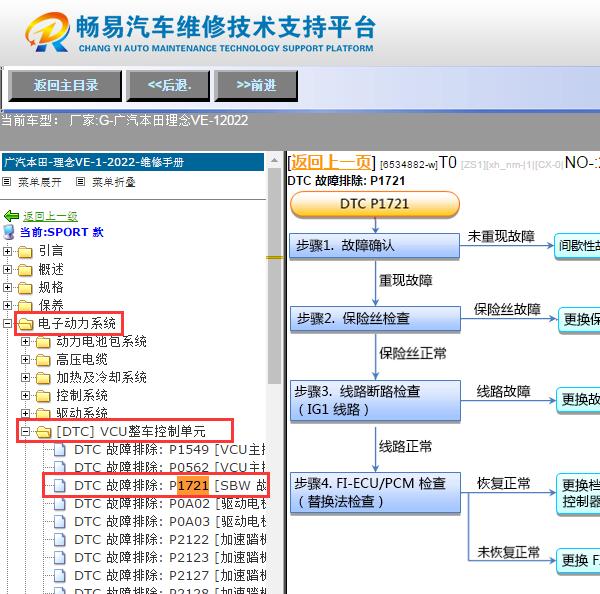Expand the 驱动系统 node
This screenshot has width=600, height=594.
pyautogui.click(x=25, y=413)
